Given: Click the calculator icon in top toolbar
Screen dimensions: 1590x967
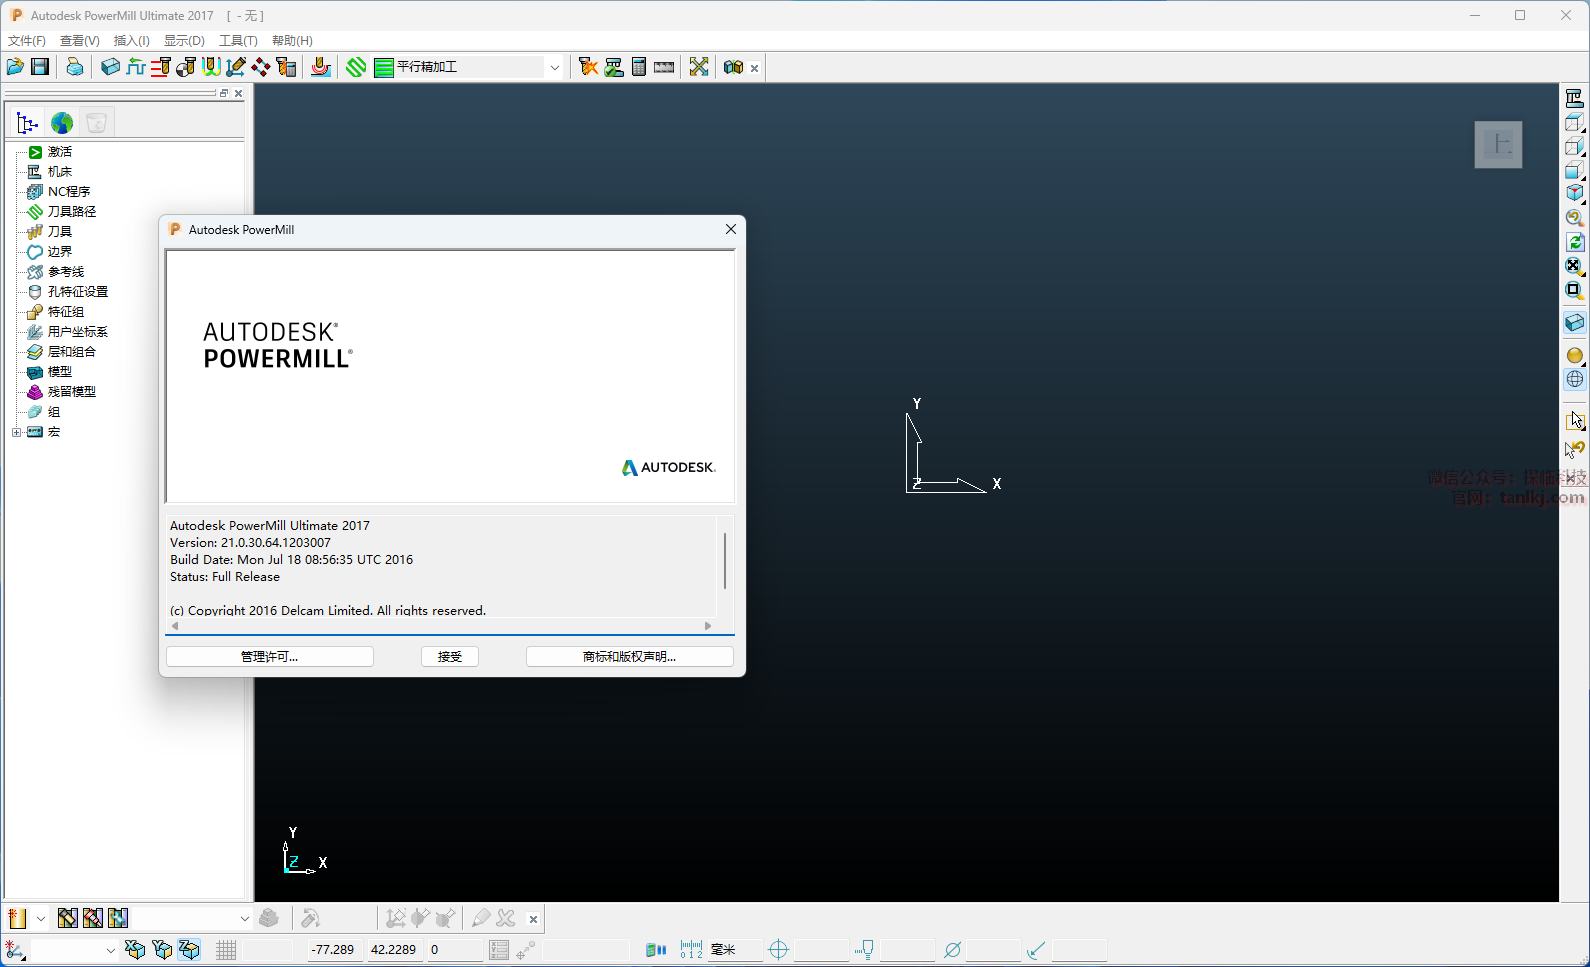Looking at the screenshot, I should (x=639, y=67).
